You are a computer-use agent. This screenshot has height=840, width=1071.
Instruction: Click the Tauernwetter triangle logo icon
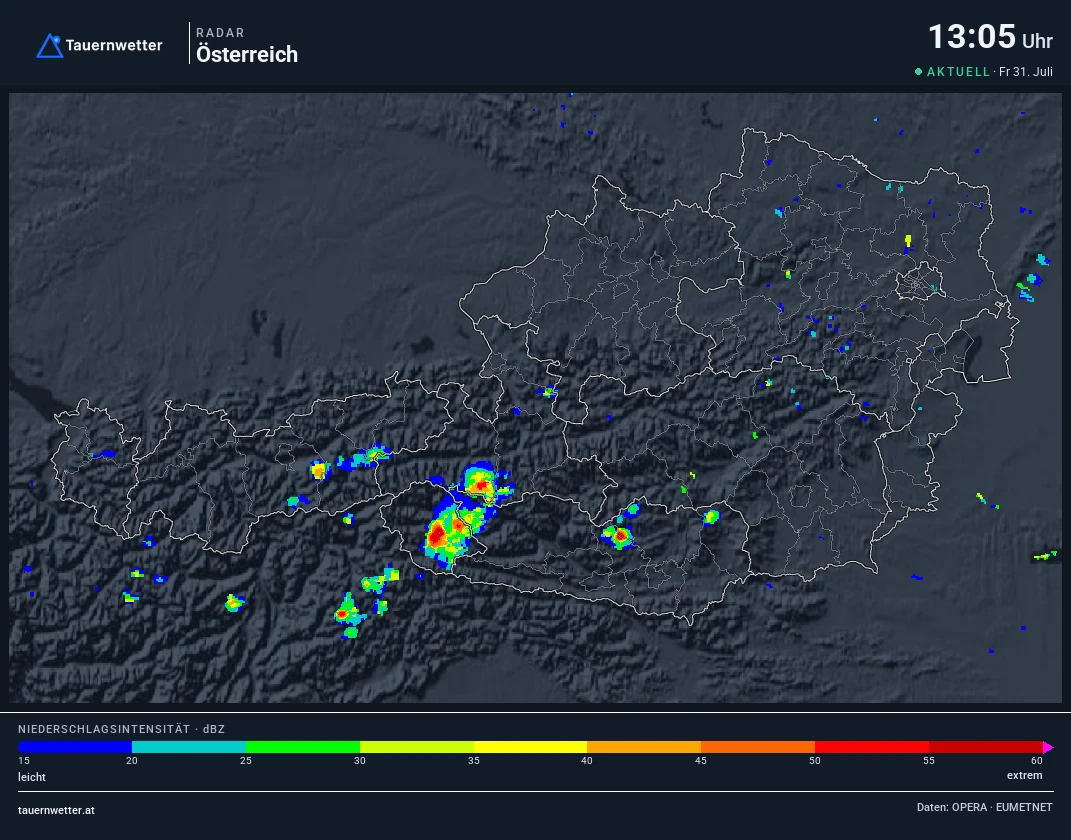[x=49, y=46]
